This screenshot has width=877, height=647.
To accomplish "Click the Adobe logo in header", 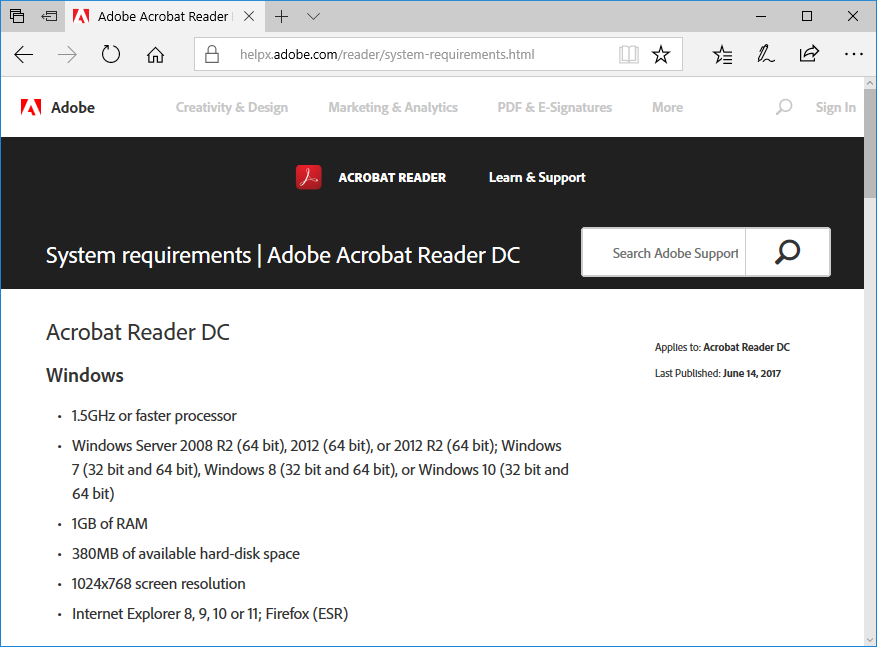I will tap(31, 107).
